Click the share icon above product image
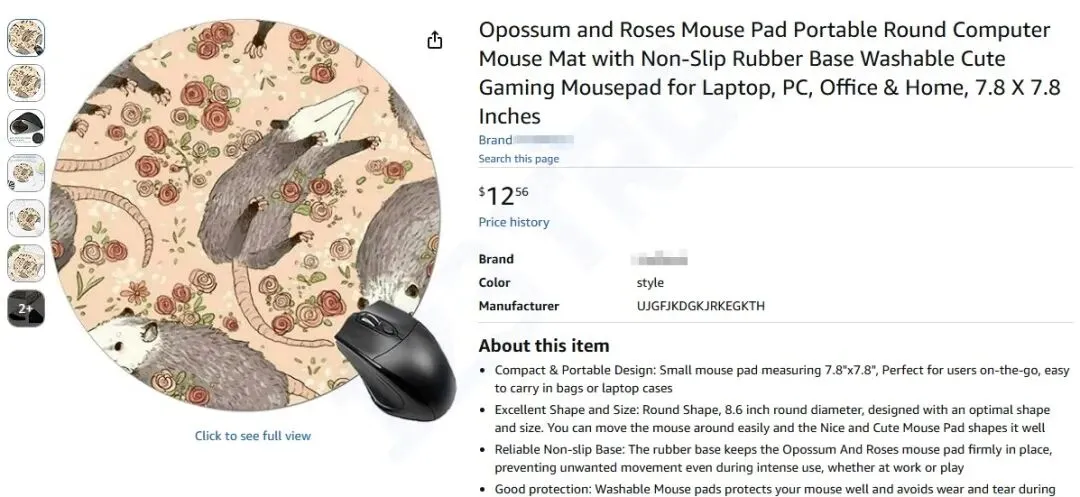 click(435, 41)
